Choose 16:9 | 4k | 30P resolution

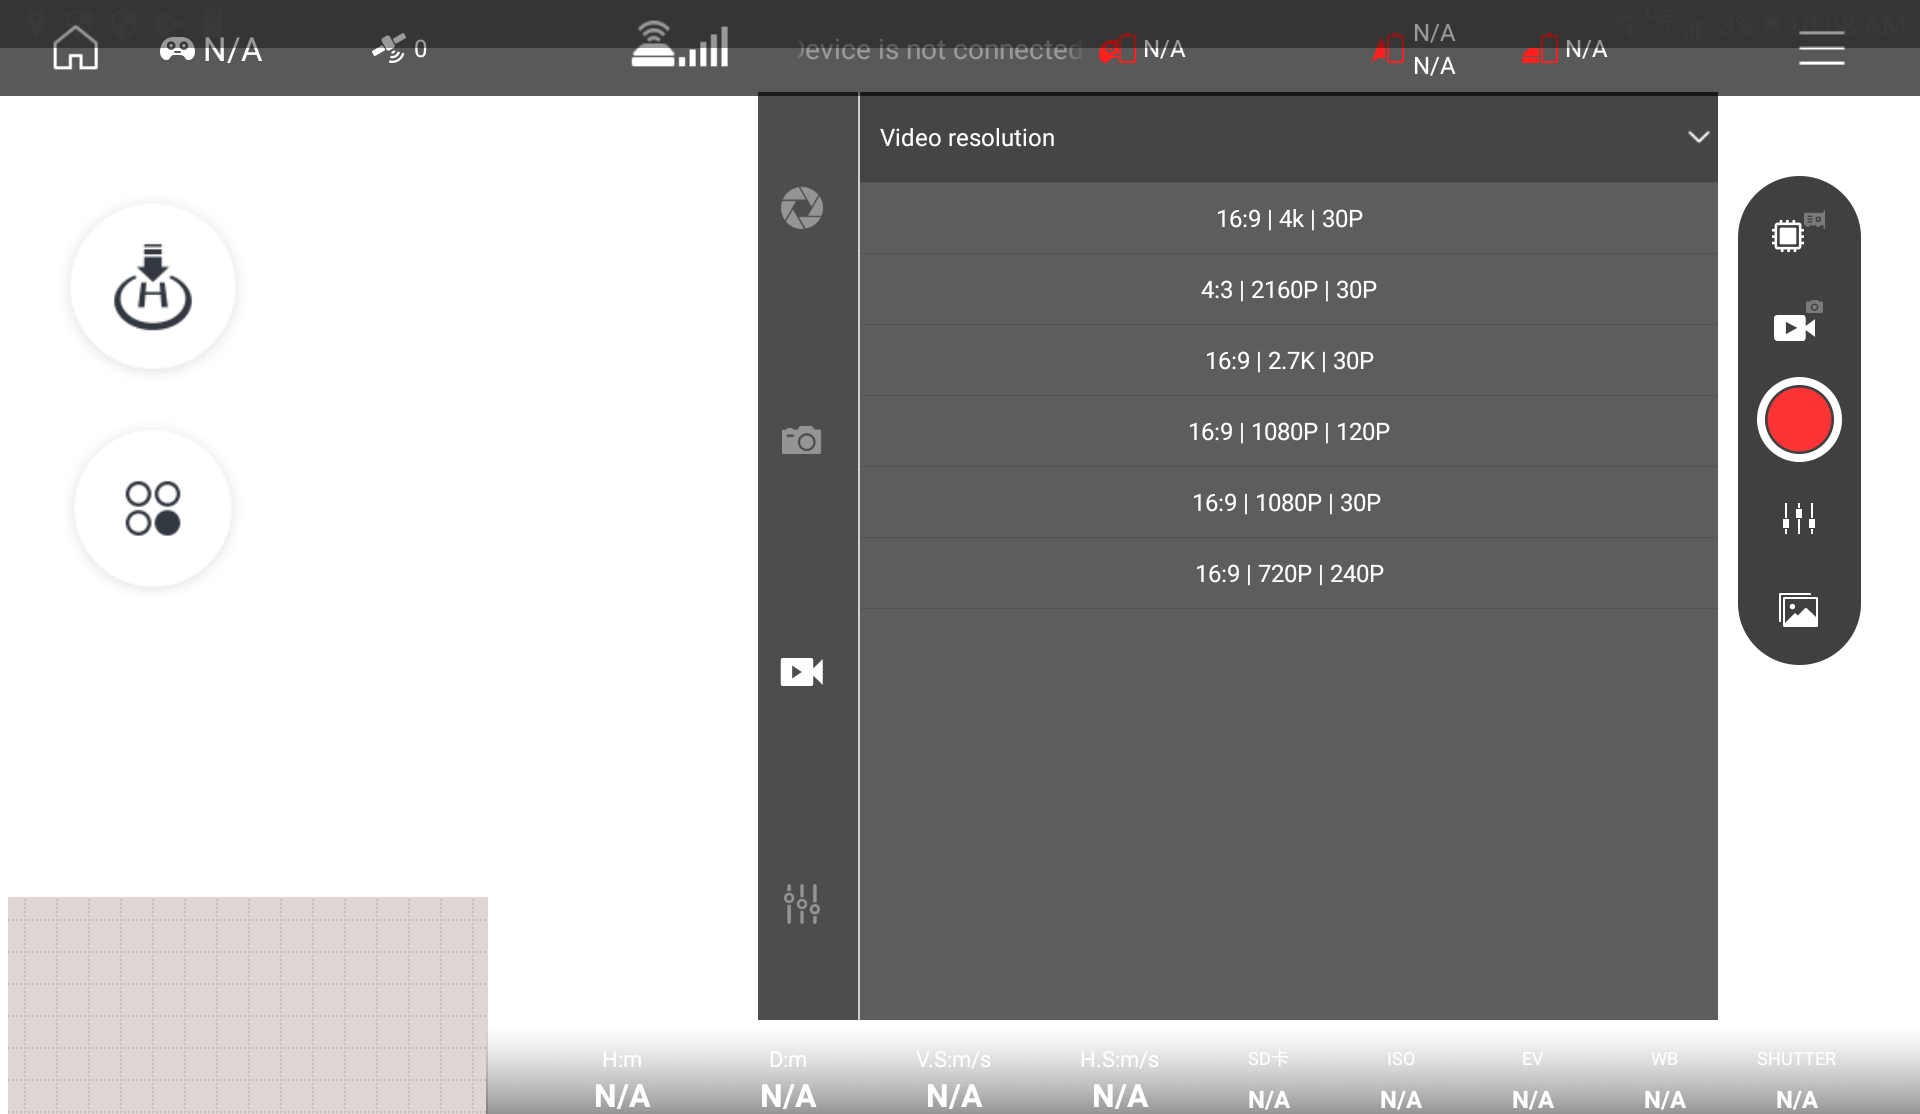tap(1289, 219)
